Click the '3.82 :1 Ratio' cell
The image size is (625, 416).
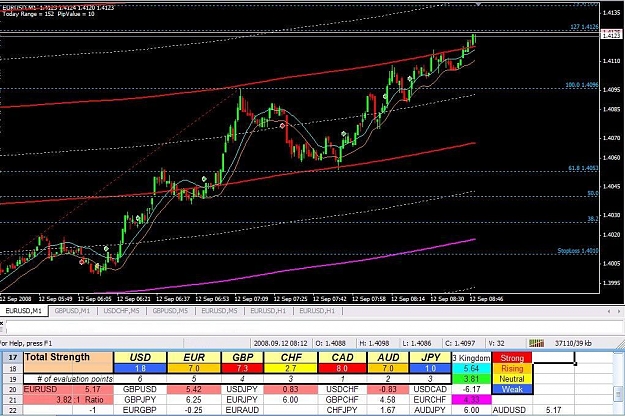(69, 400)
